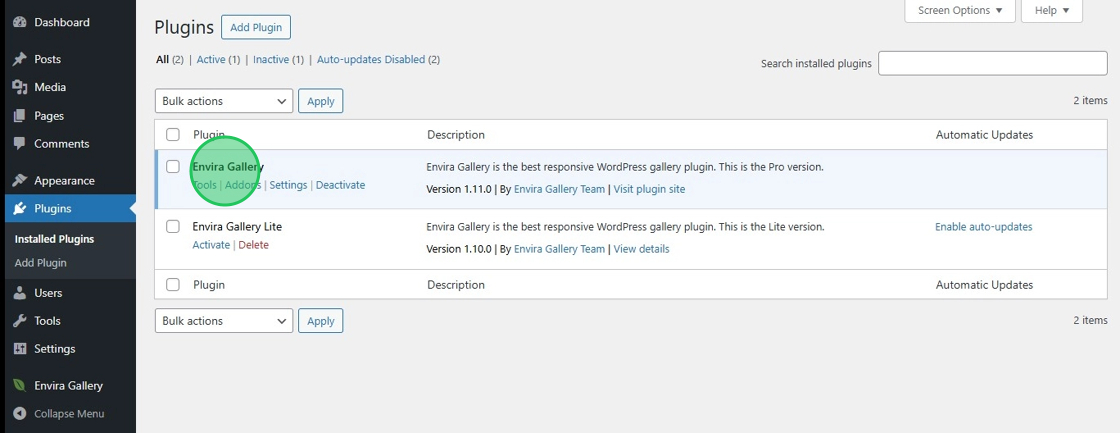This screenshot has width=1120, height=433.
Task: Expand the Screen Options panel
Action: click(x=960, y=10)
